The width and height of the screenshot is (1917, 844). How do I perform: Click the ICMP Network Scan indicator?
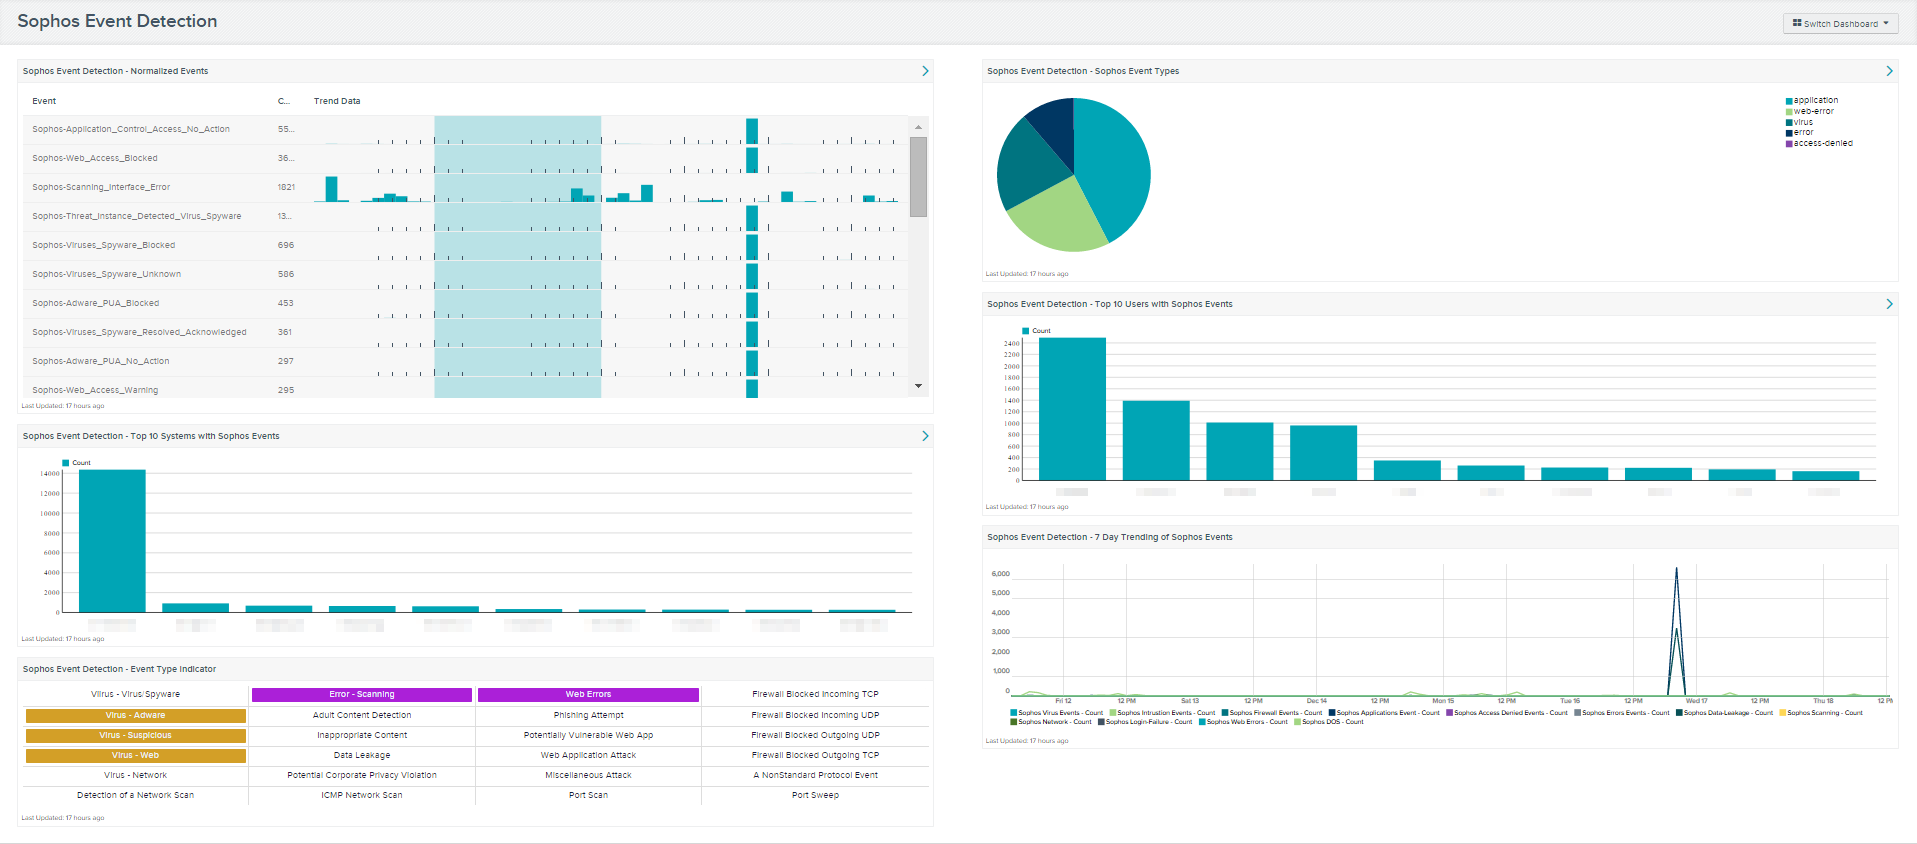pyautogui.click(x=362, y=795)
